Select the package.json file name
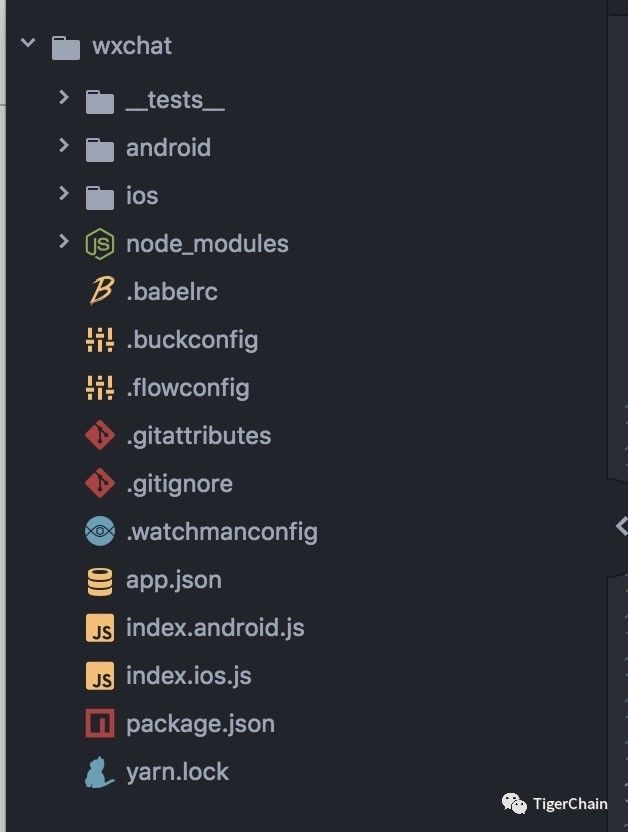 pyautogui.click(x=200, y=724)
